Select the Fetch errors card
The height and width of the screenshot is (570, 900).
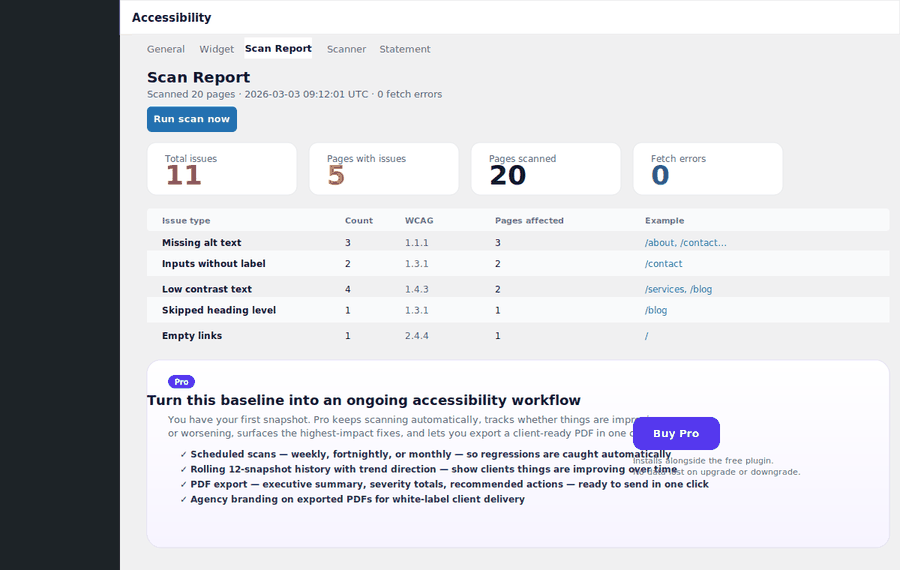pyautogui.click(x=707, y=169)
